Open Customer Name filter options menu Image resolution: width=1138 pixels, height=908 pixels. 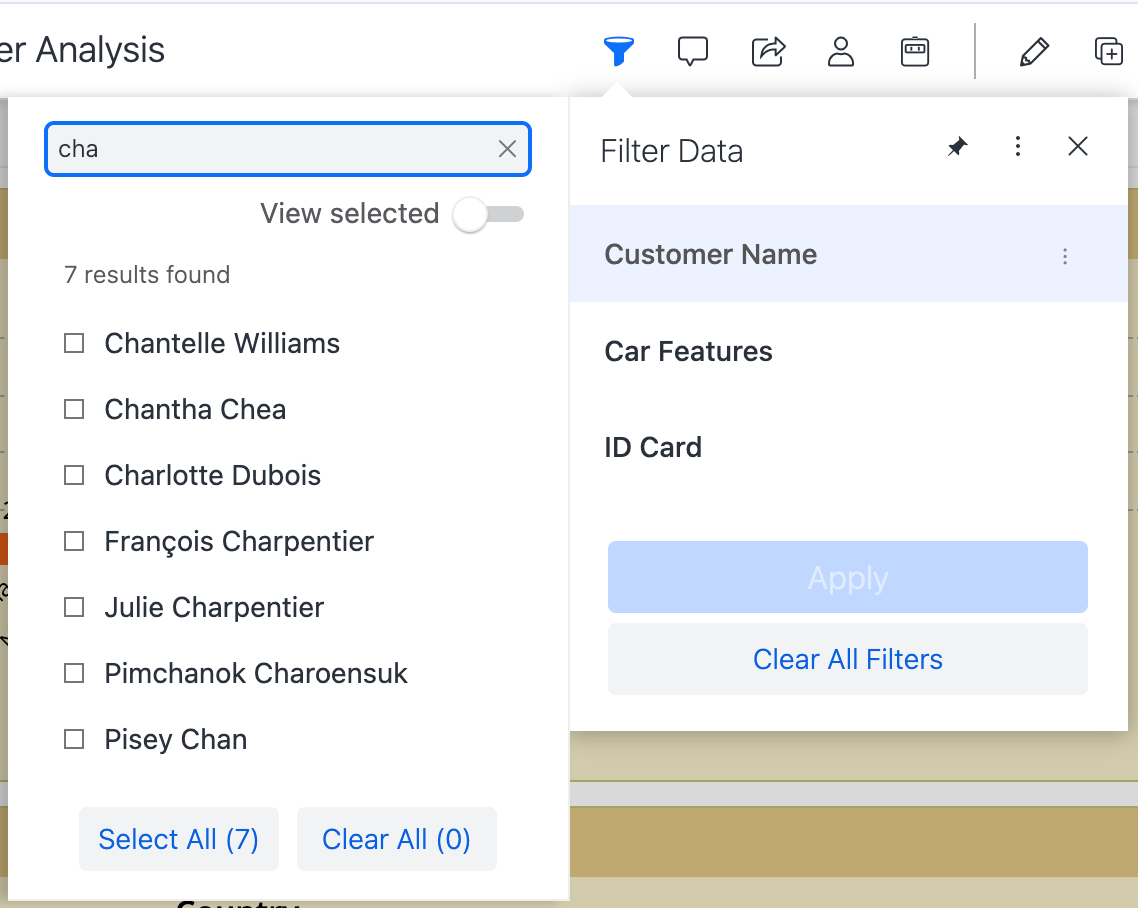pos(1065,257)
